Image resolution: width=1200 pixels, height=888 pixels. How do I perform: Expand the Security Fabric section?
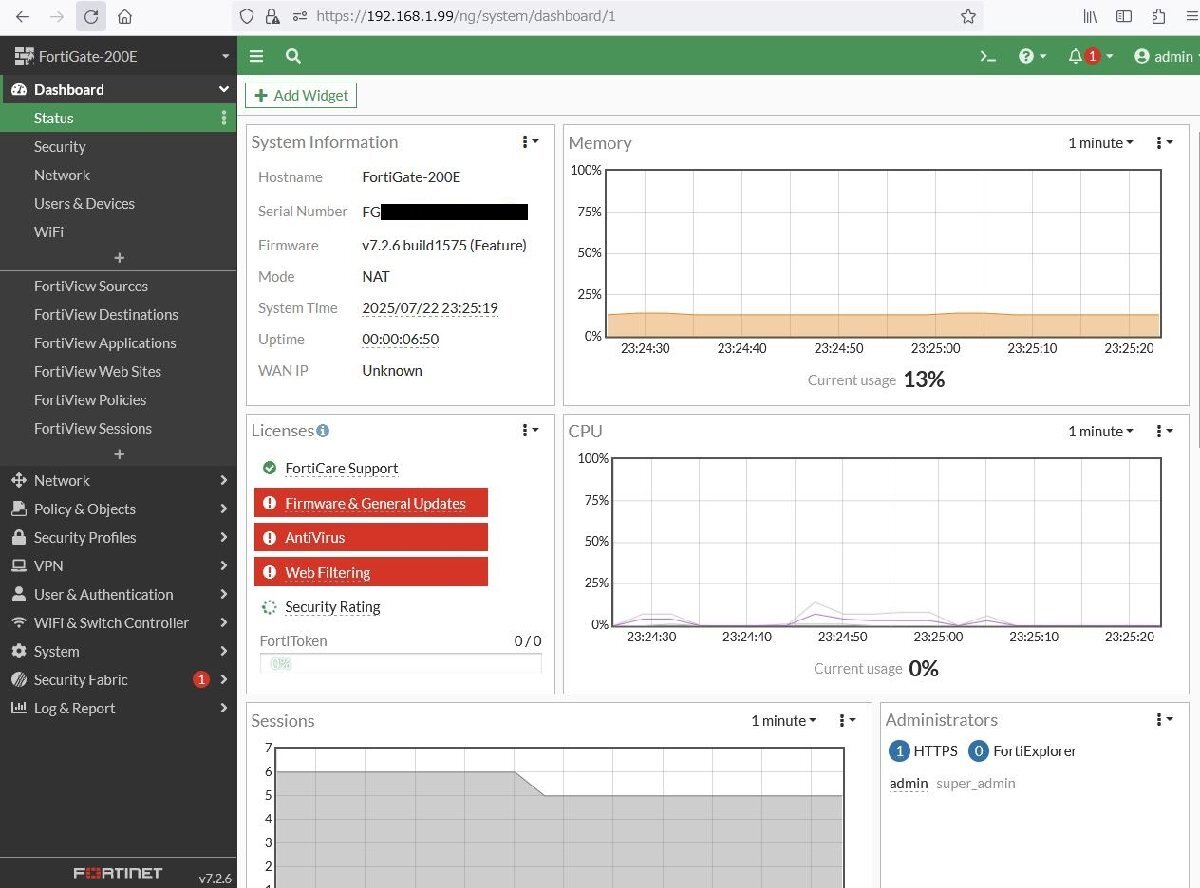(119, 679)
